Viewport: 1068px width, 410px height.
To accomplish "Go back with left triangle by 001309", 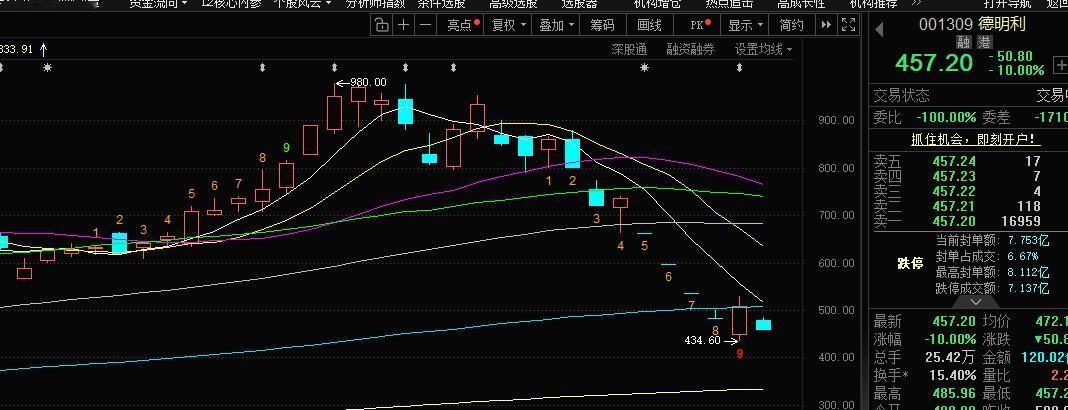I will (x=879, y=29).
